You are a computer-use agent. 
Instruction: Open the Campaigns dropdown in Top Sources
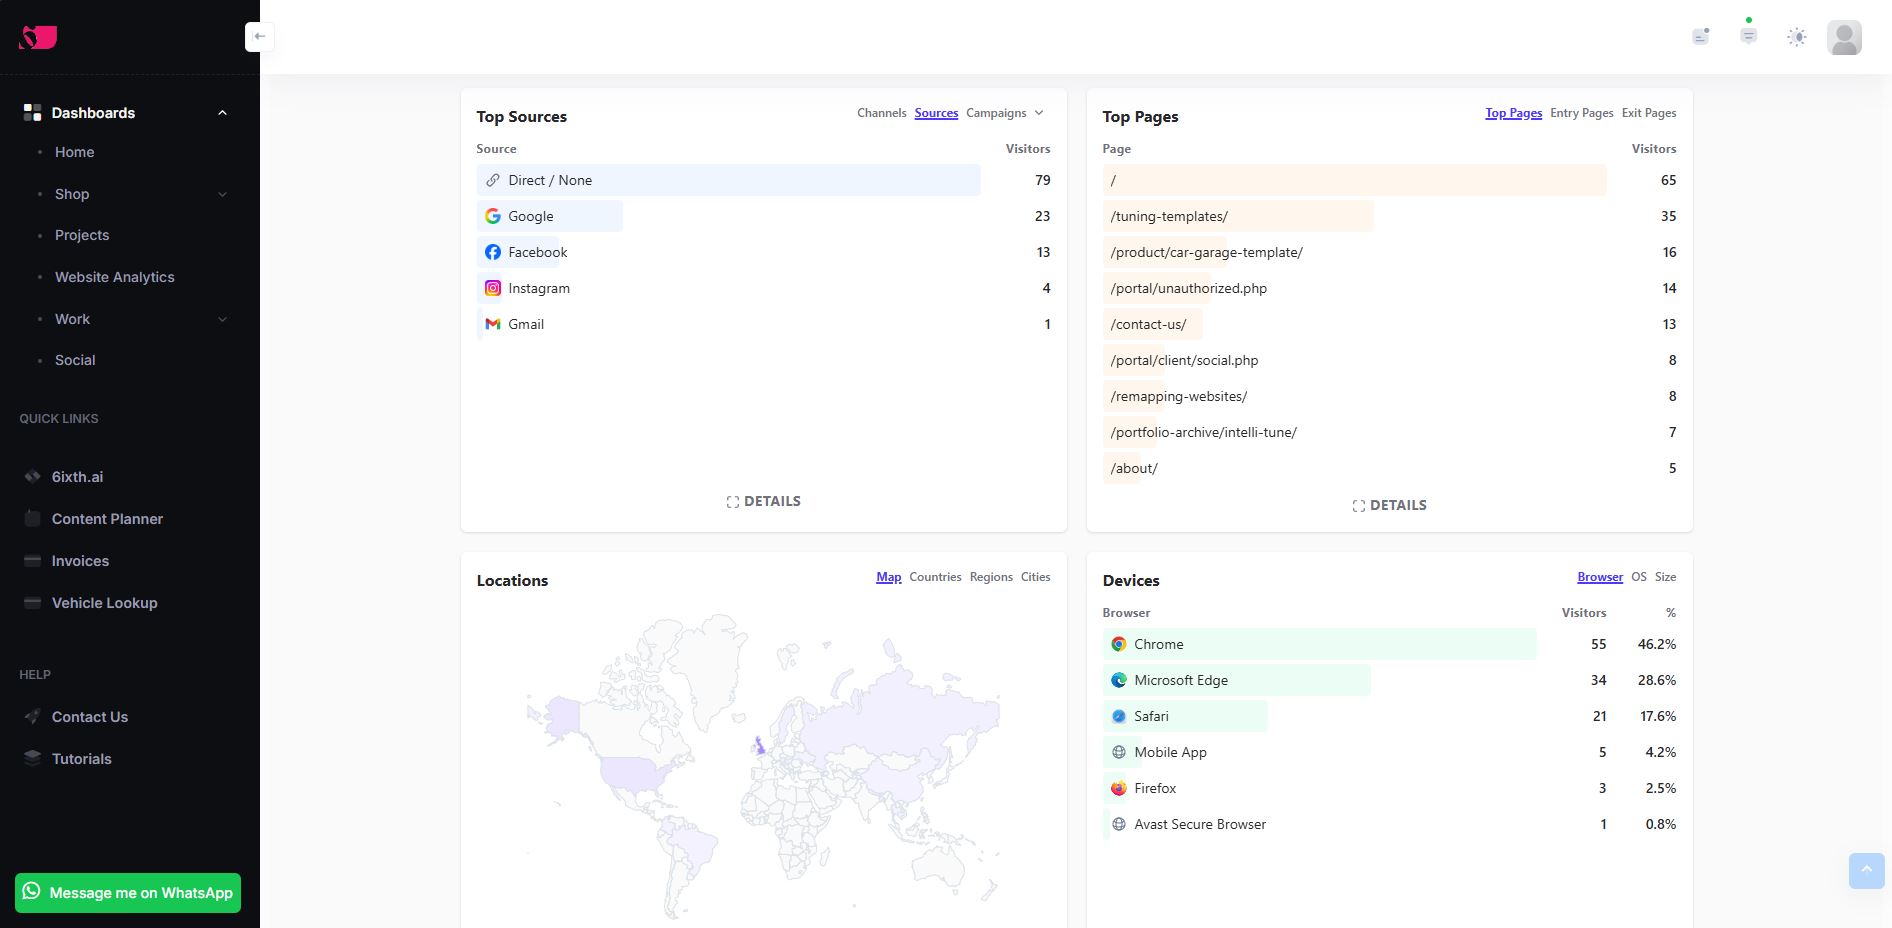[1004, 113]
